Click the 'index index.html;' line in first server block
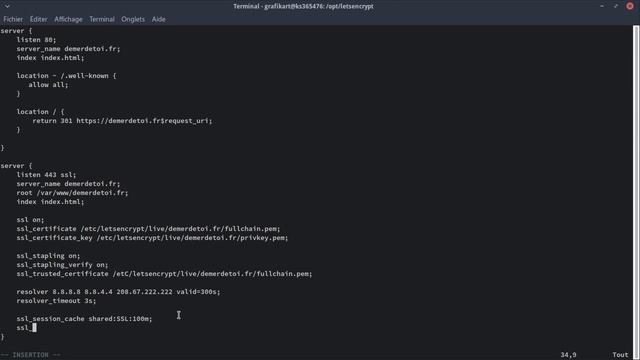Screen dimensions: 640x360 tap(50, 58)
